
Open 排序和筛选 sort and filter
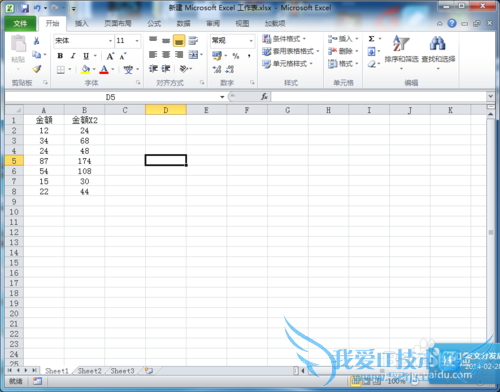[x=401, y=52]
